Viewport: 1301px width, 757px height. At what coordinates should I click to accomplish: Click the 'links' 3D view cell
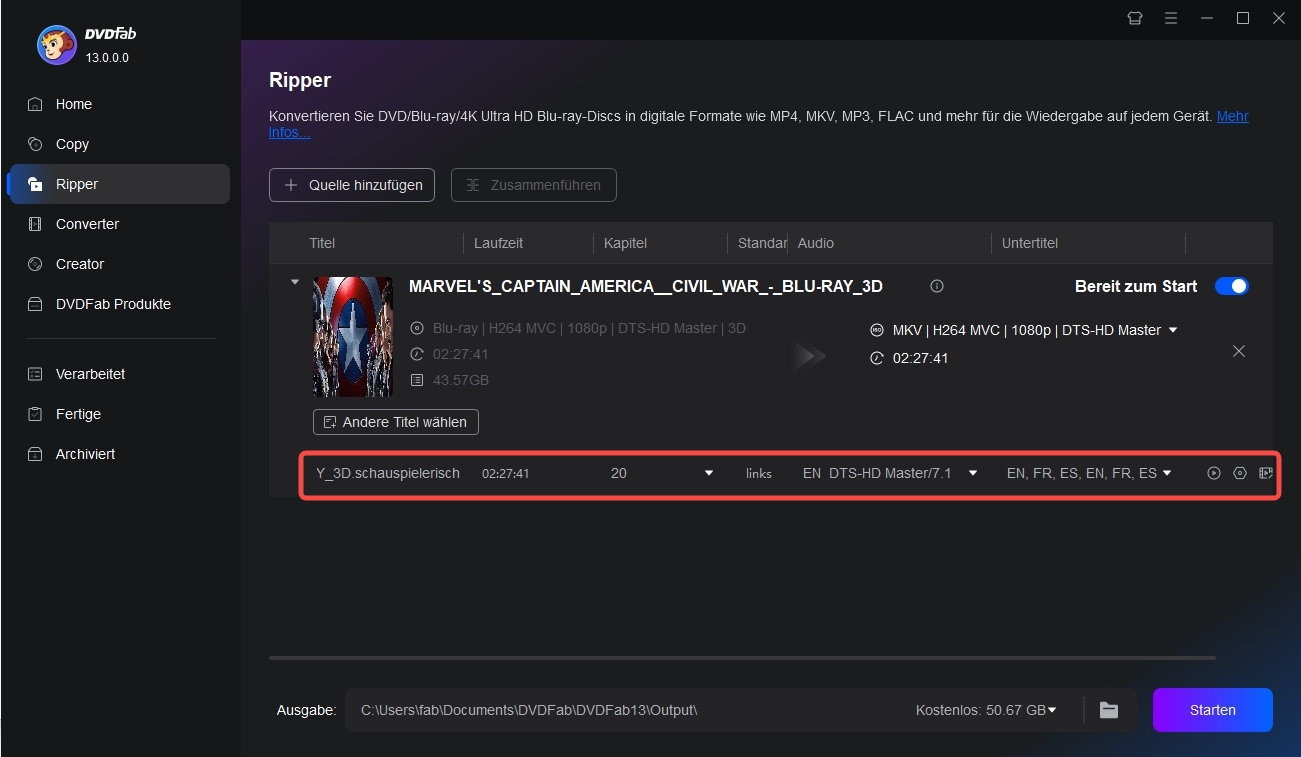point(759,473)
